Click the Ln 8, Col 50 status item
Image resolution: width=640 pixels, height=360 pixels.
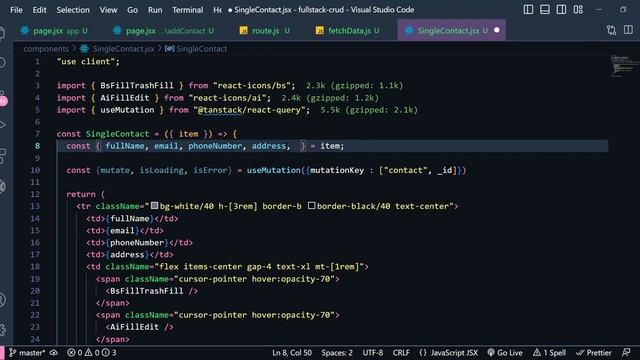(x=292, y=353)
